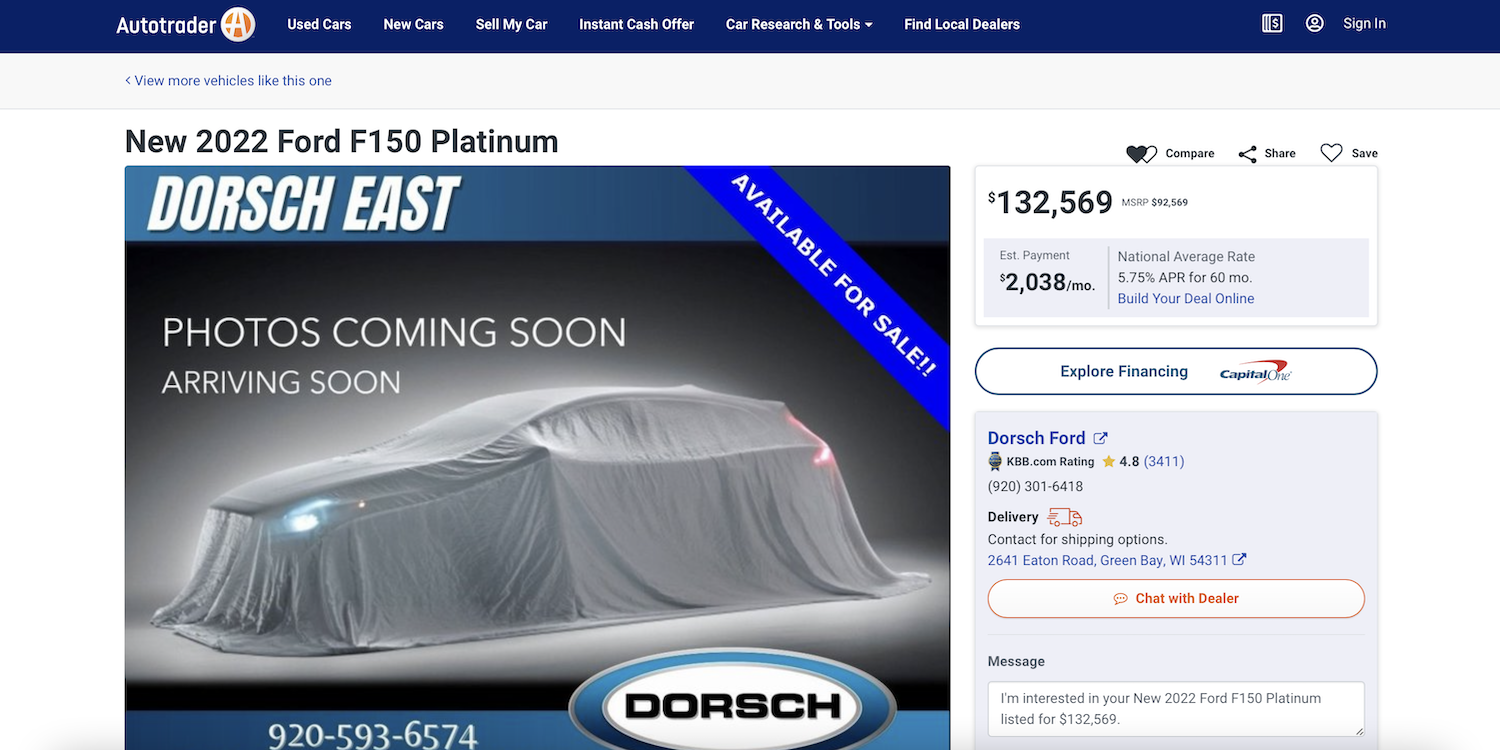Click the Explore Financing button

pyautogui.click(x=1176, y=372)
